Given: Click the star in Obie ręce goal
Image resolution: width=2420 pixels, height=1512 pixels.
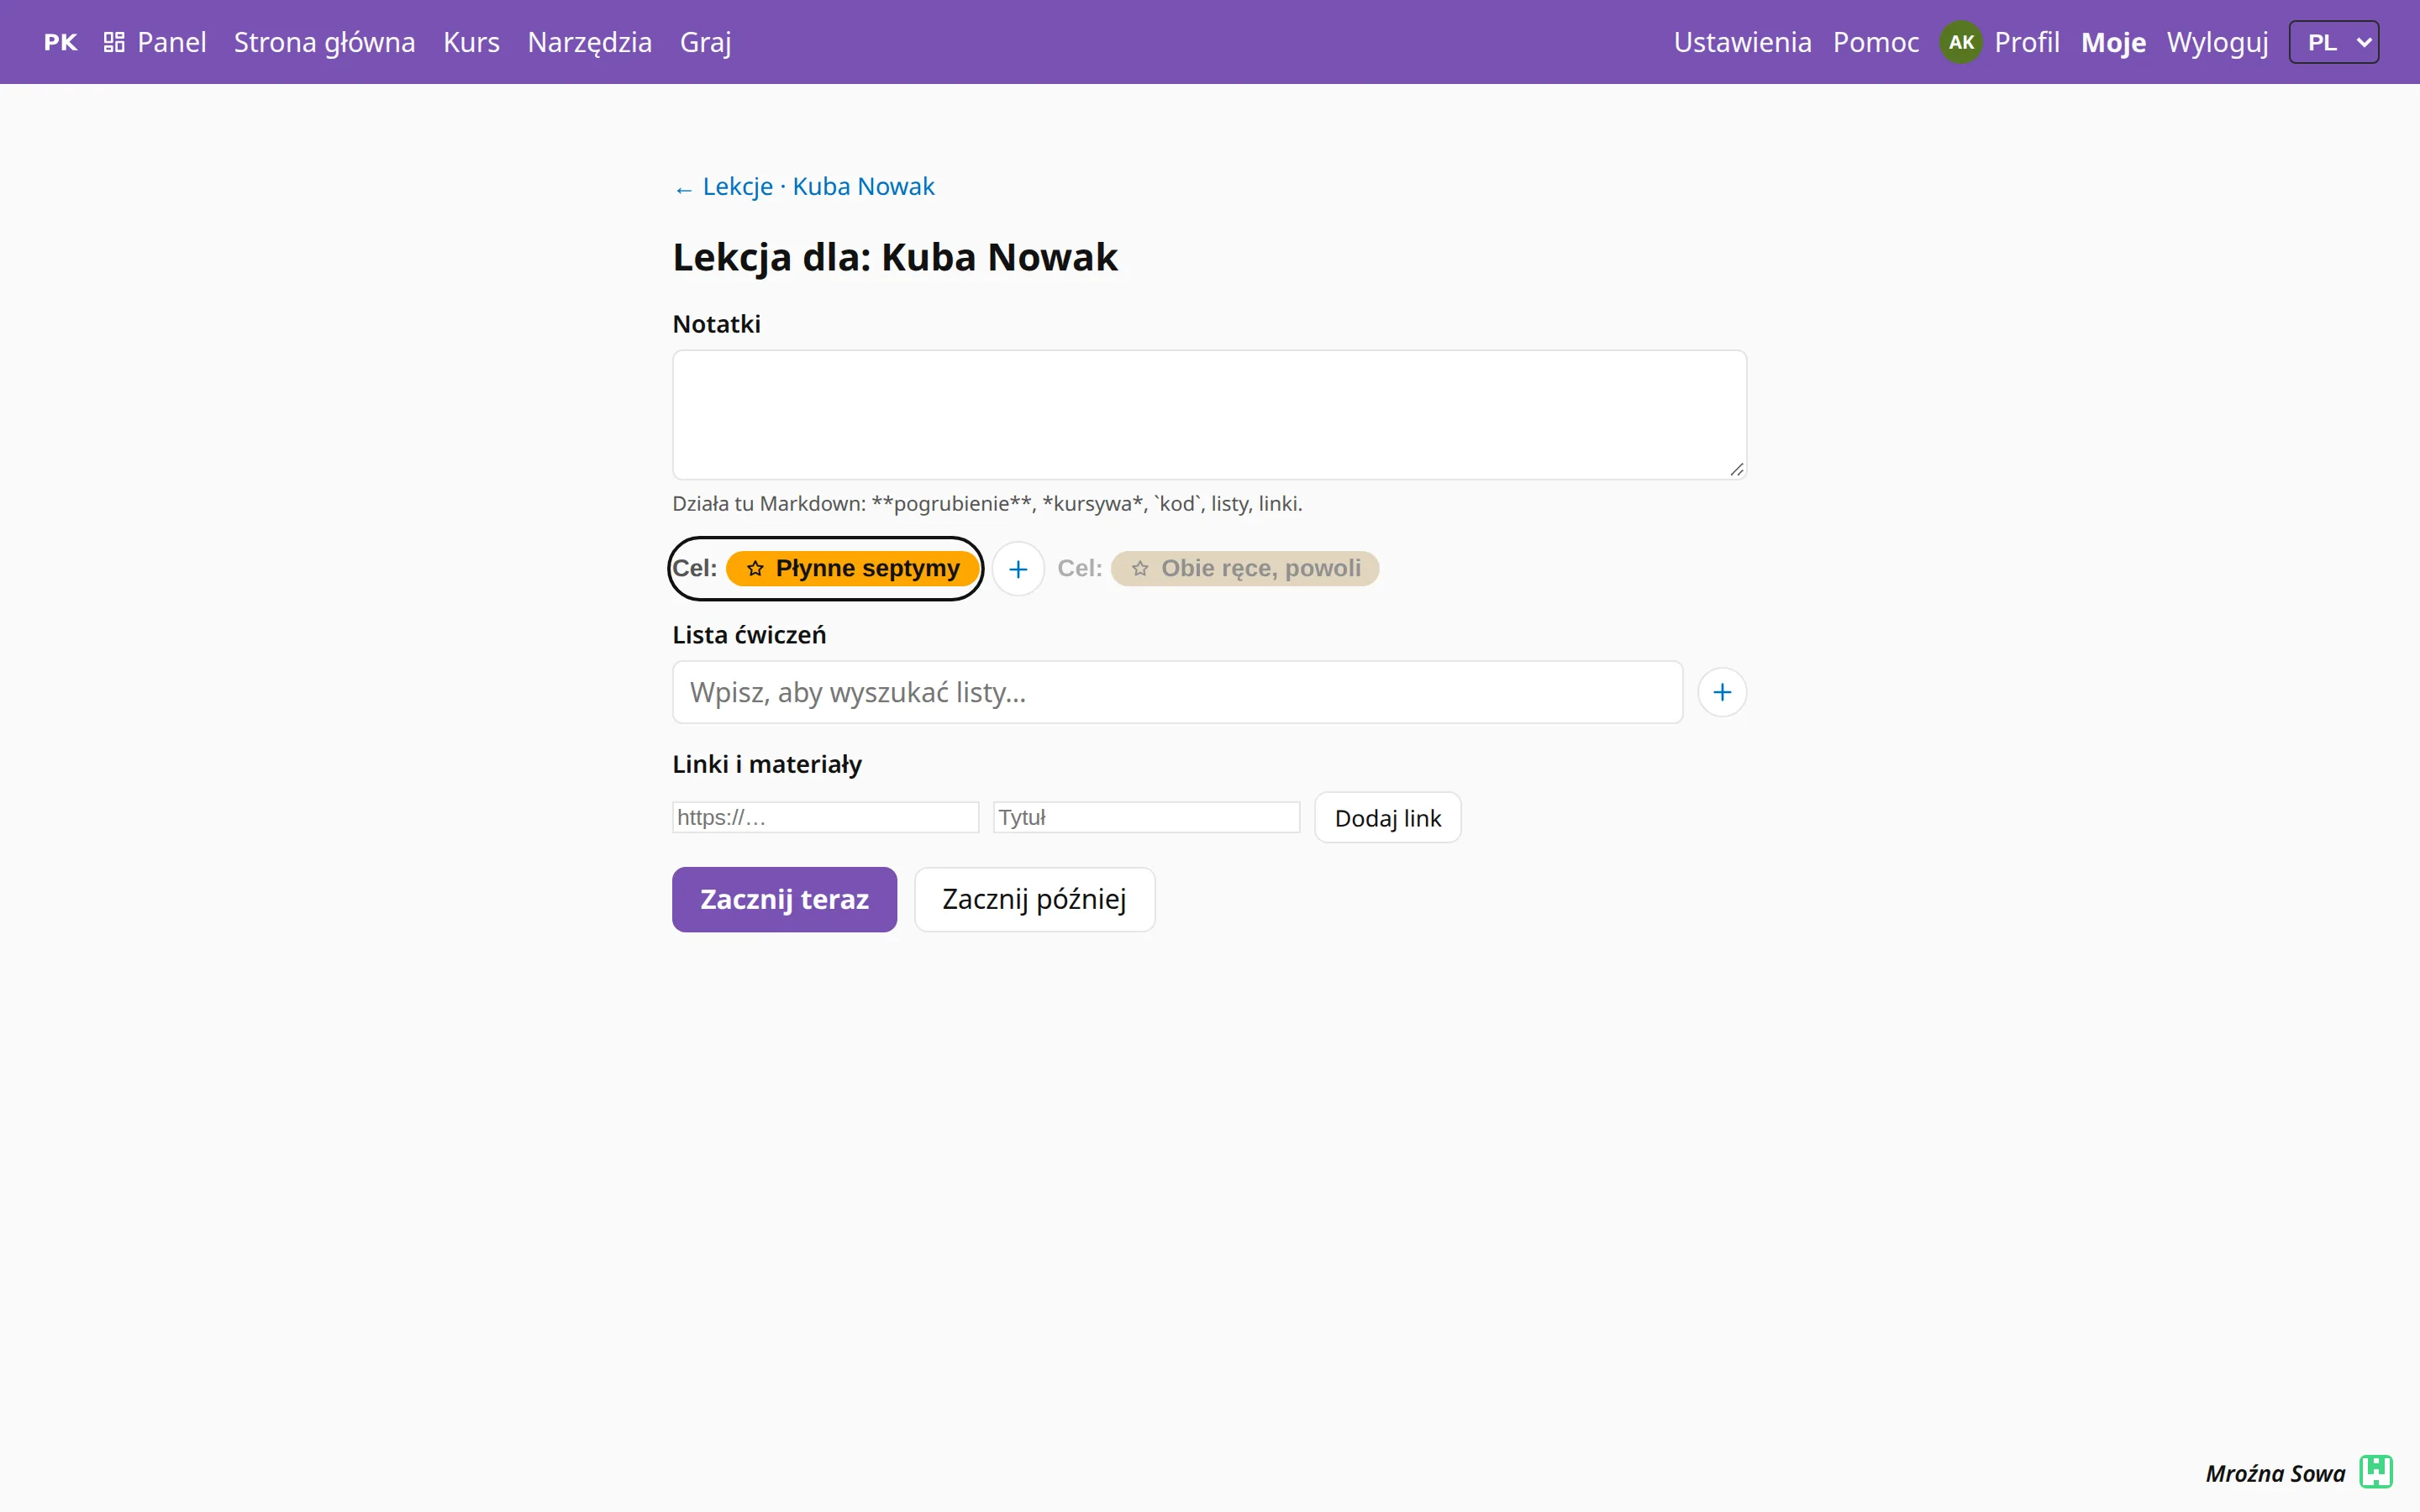Looking at the screenshot, I should click(1140, 569).
